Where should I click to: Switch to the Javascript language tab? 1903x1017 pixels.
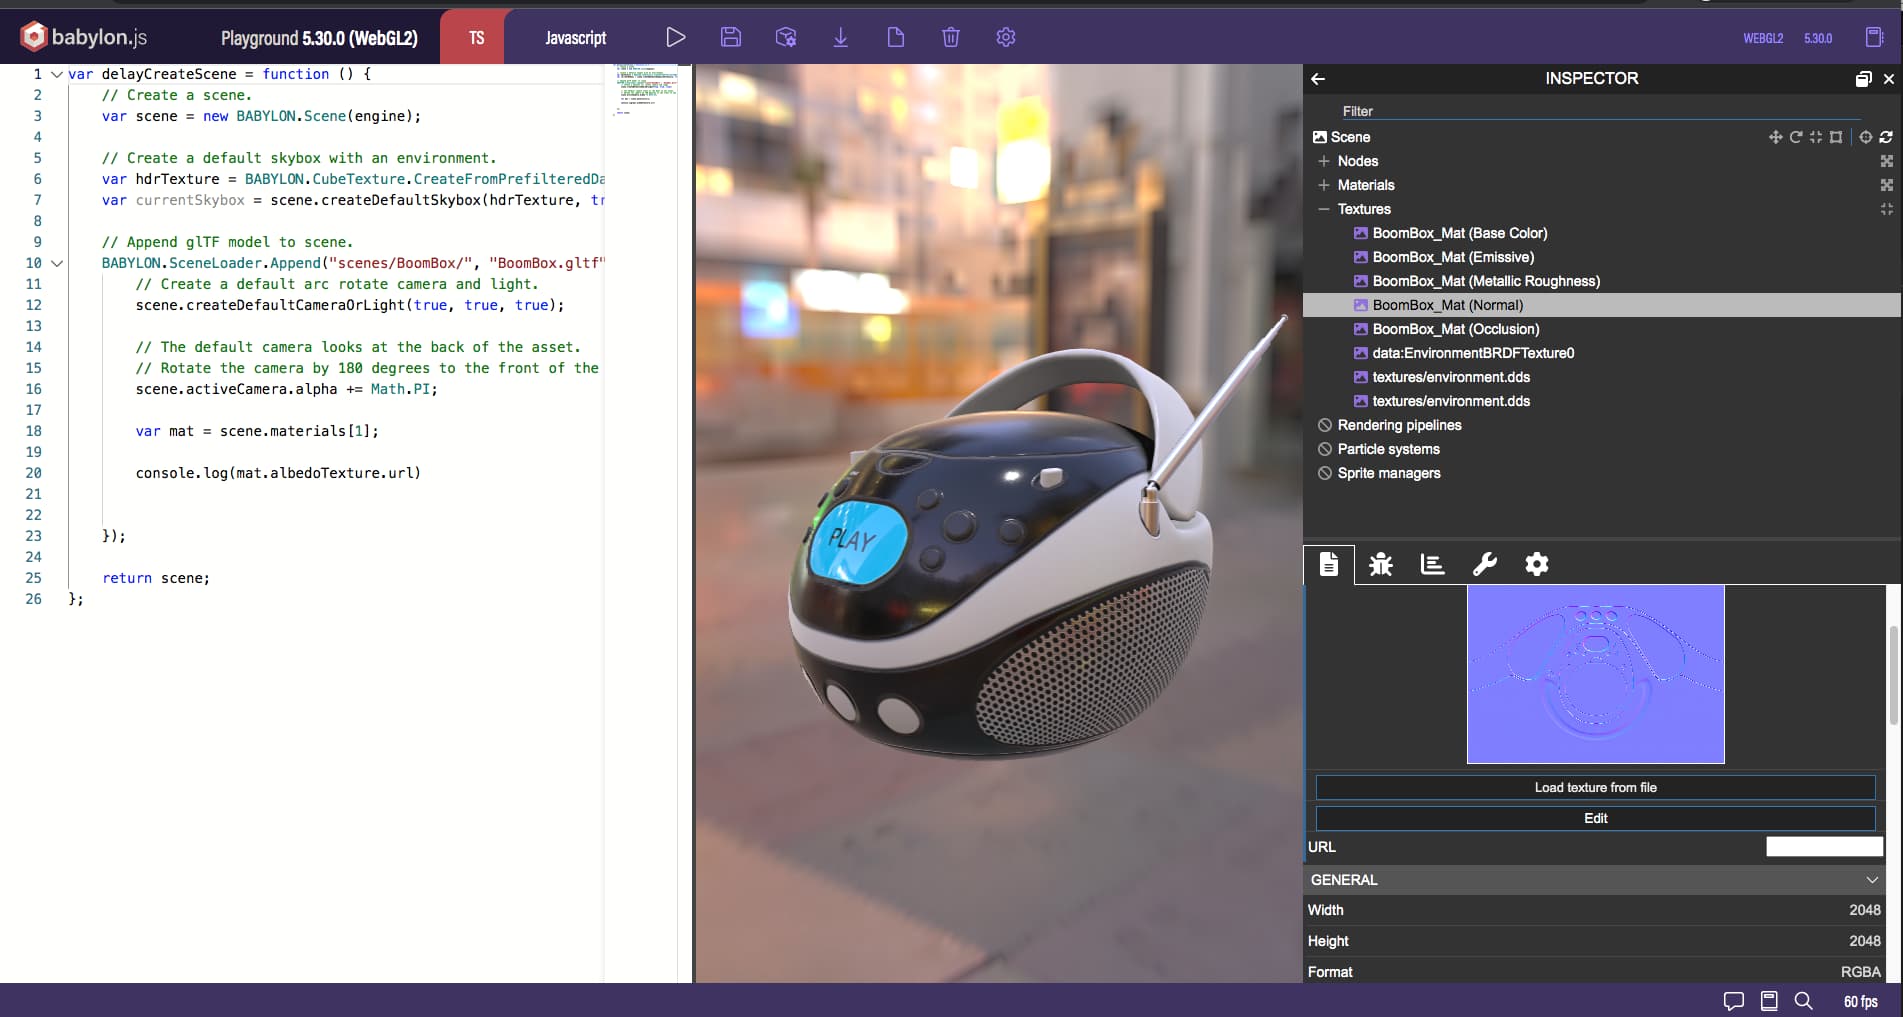point(576,37)
